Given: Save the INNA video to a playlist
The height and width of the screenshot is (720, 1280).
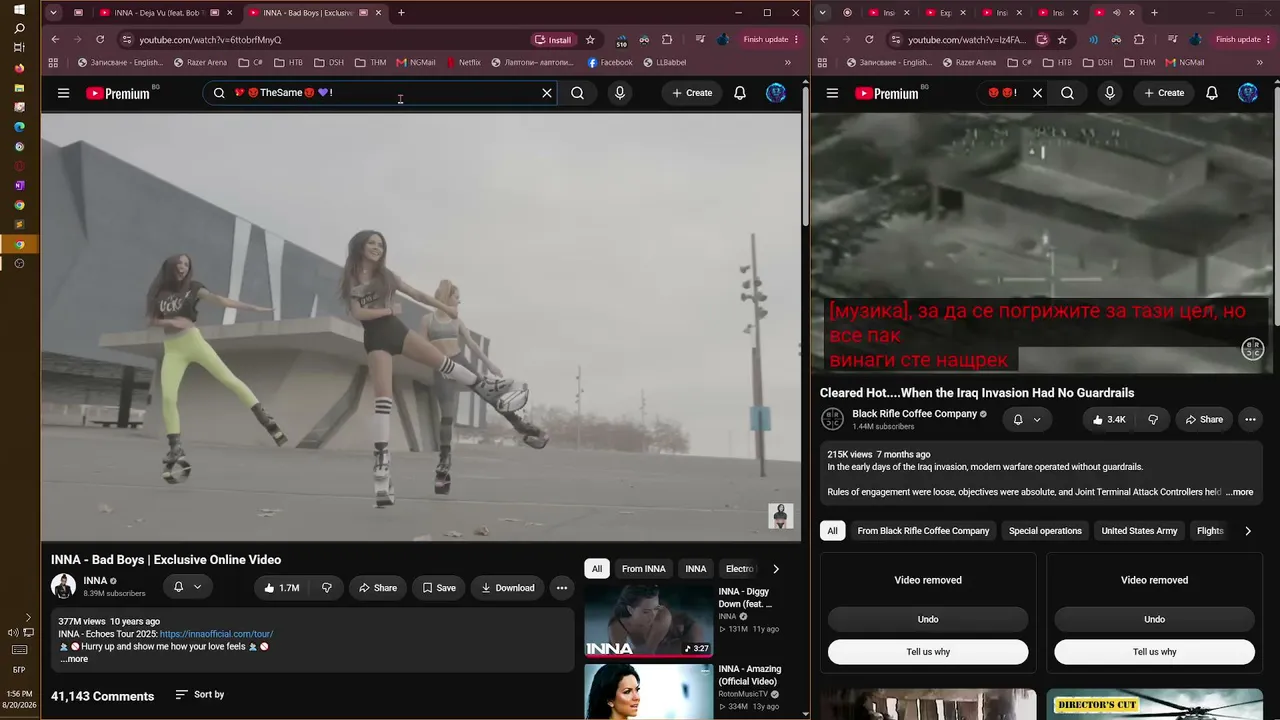Looking at the screenshot, I should click(439, 588).
